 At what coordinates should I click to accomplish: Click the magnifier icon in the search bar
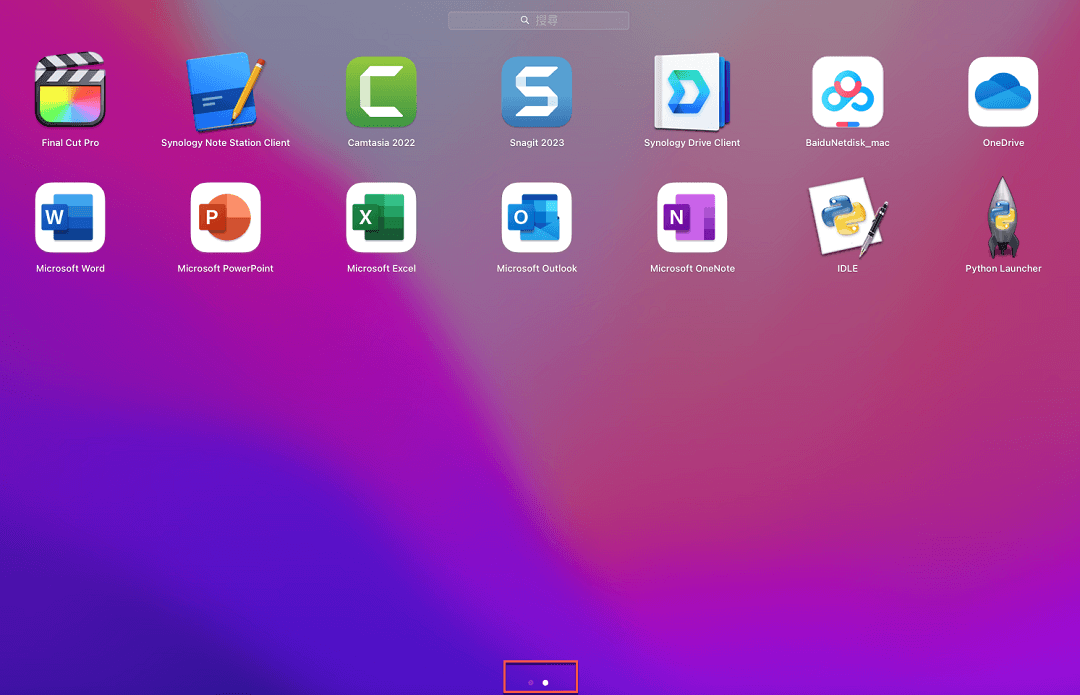525,21
